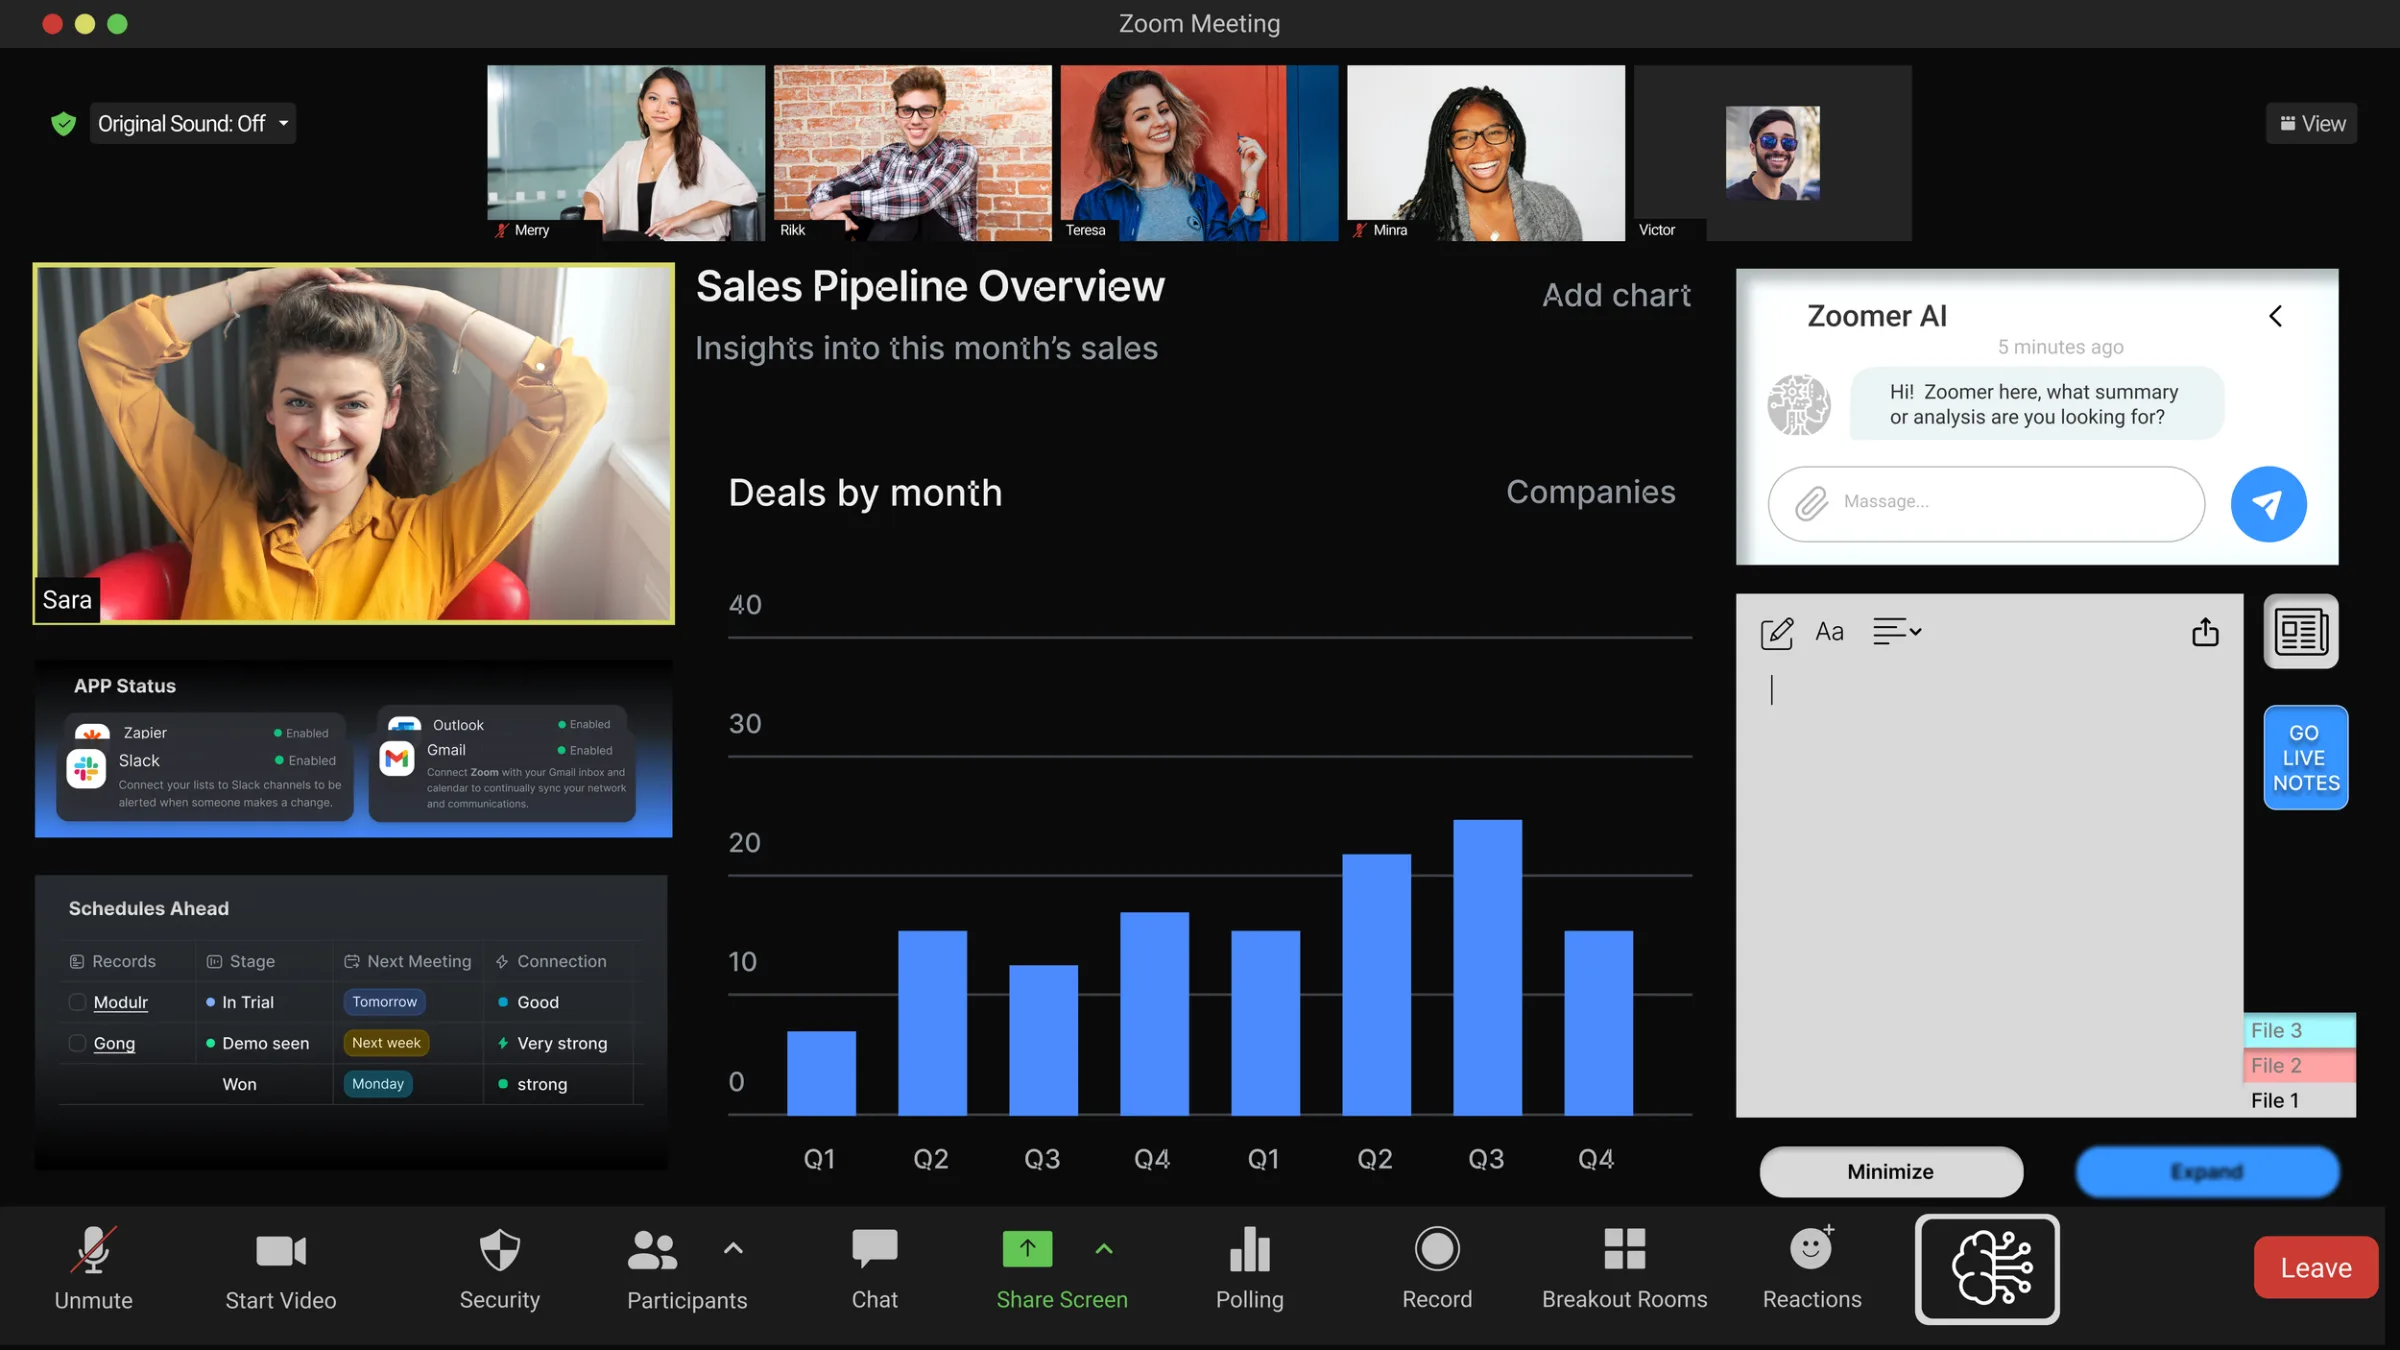Click GO LIVE NOTES button
Viewport: 2400px width, 1350px height.
coord(2305,758)
